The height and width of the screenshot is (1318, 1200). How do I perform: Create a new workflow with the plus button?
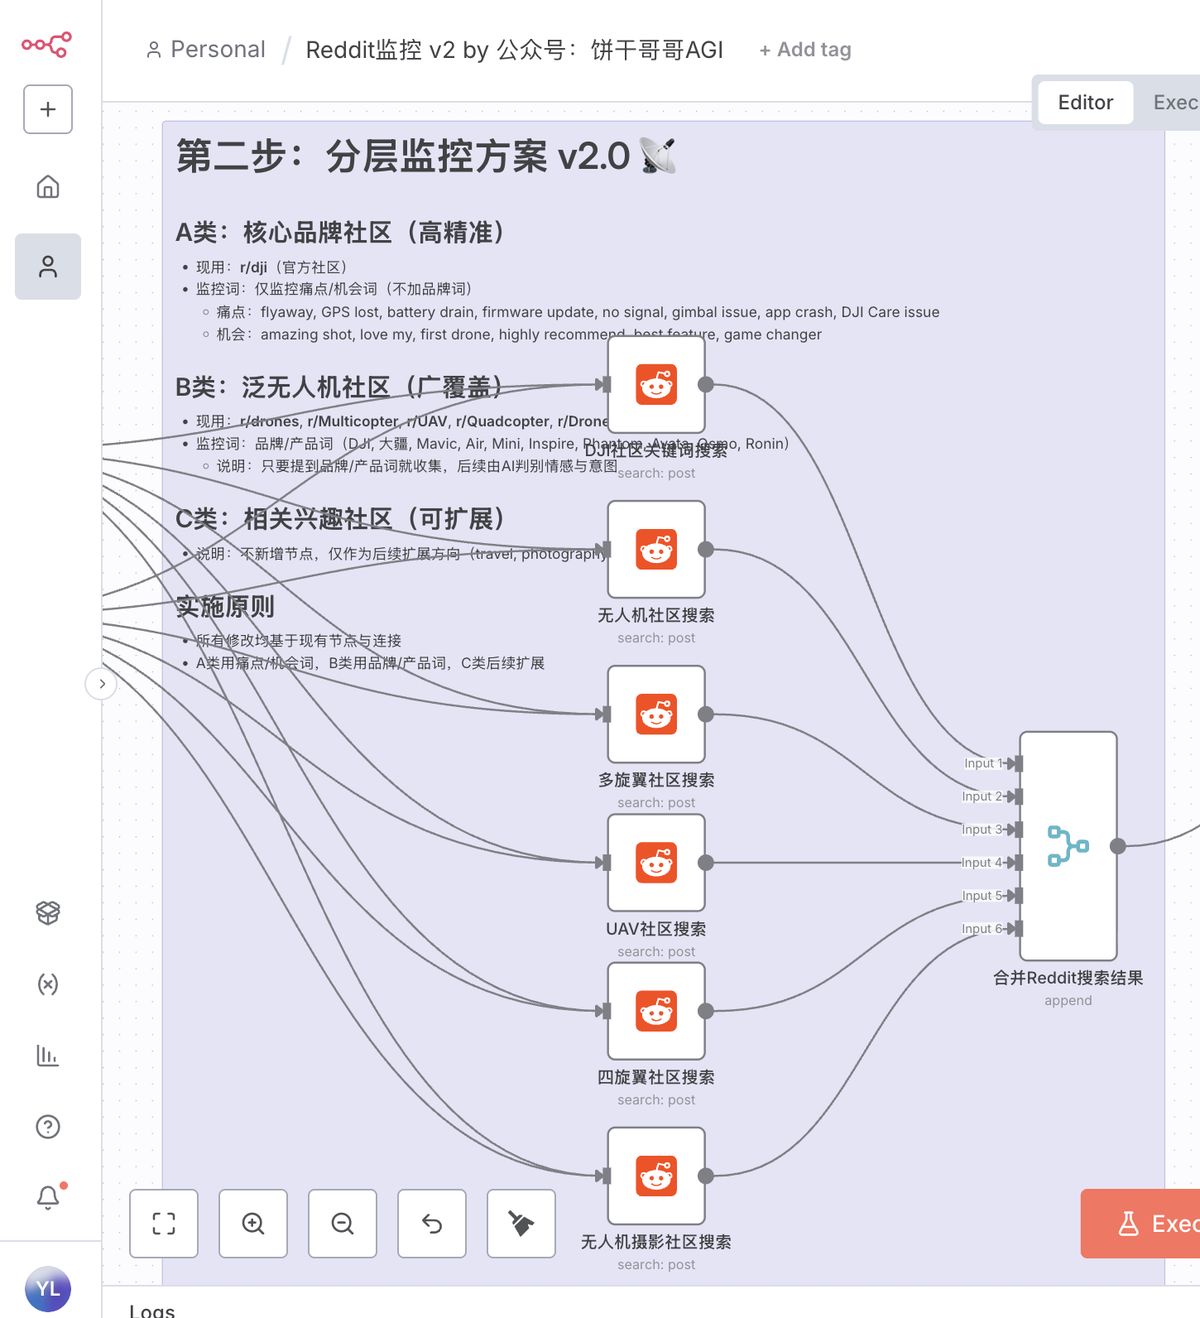[x=47, y=109]
